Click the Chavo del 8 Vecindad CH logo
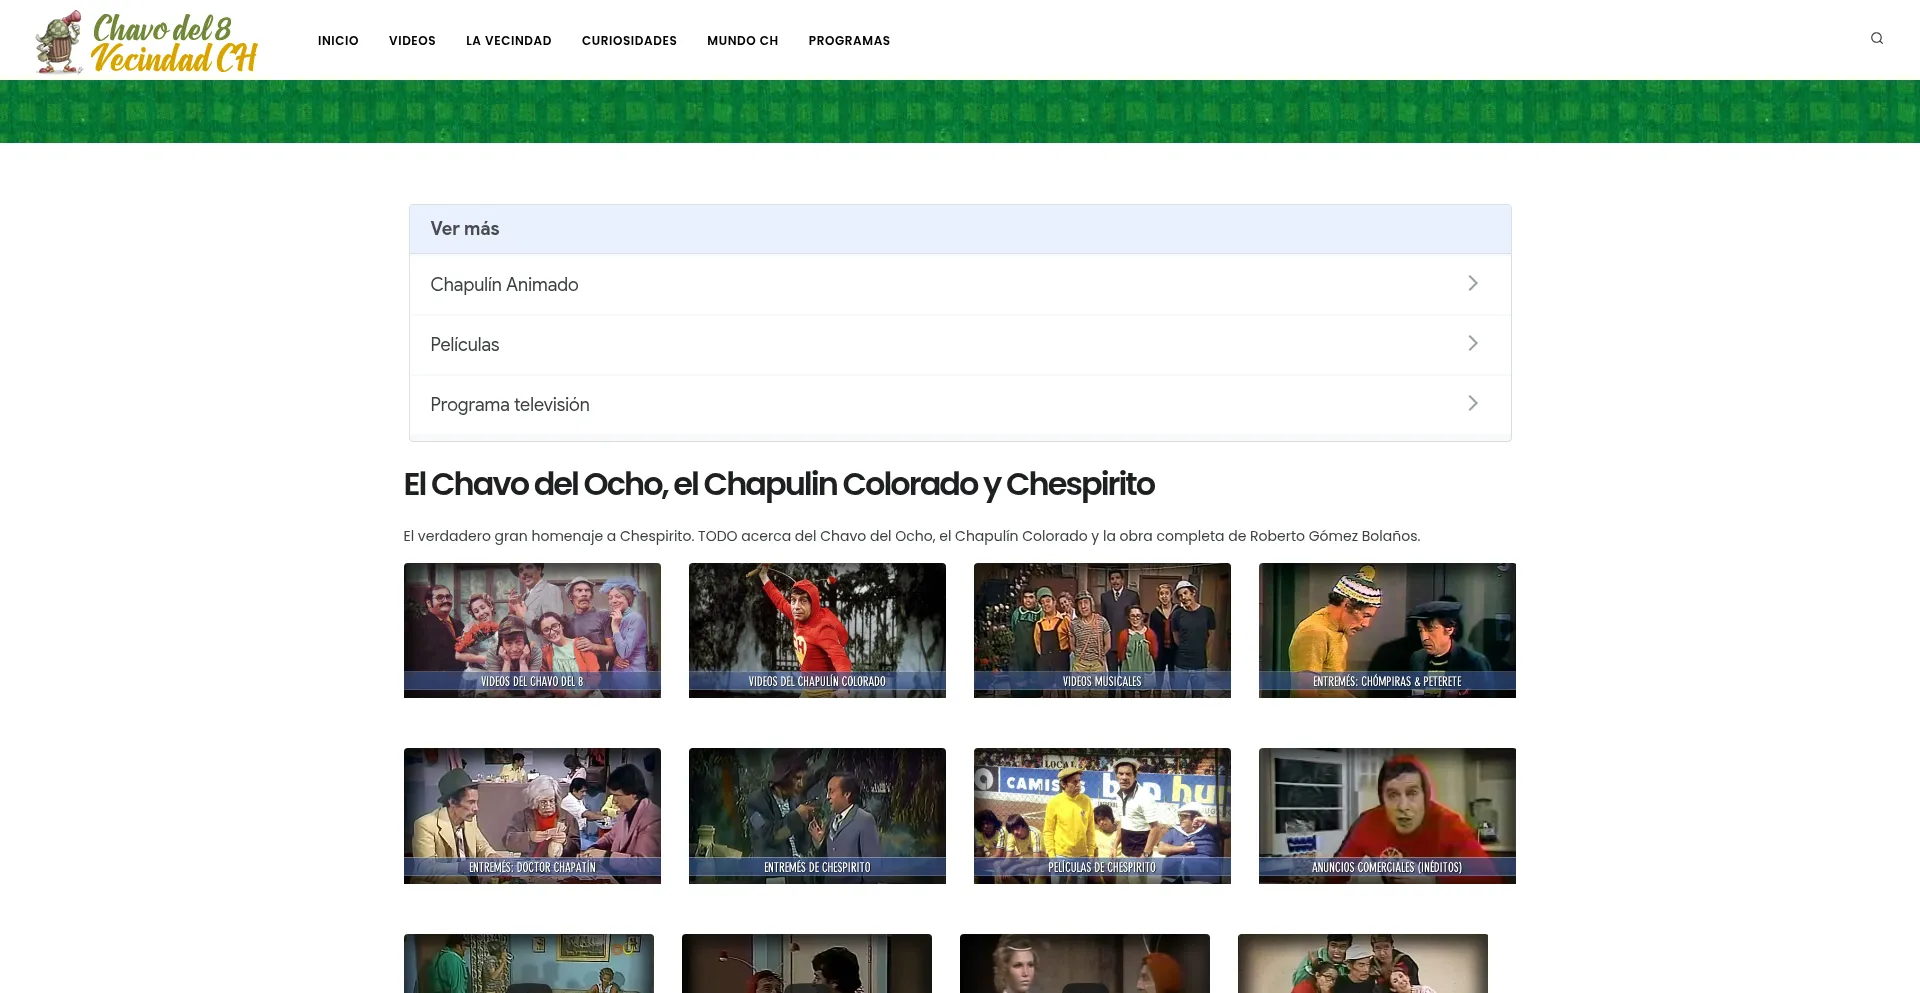 coord(146,42)
